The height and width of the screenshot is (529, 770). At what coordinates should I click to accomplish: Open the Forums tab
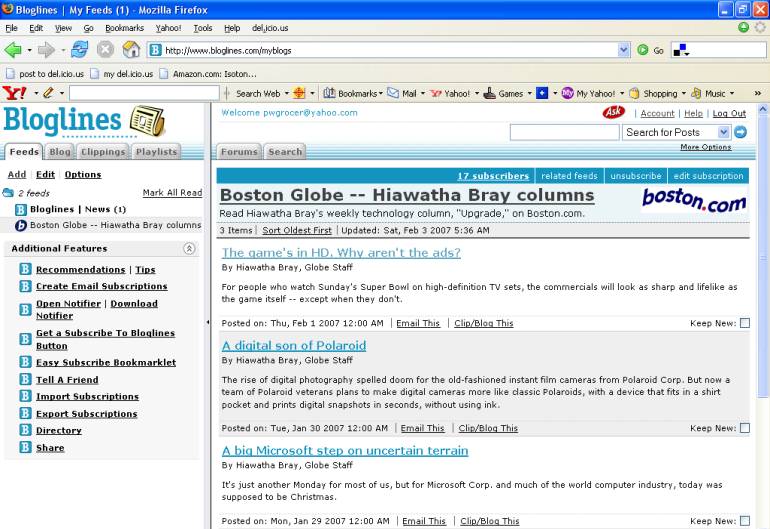click(239, 152)
